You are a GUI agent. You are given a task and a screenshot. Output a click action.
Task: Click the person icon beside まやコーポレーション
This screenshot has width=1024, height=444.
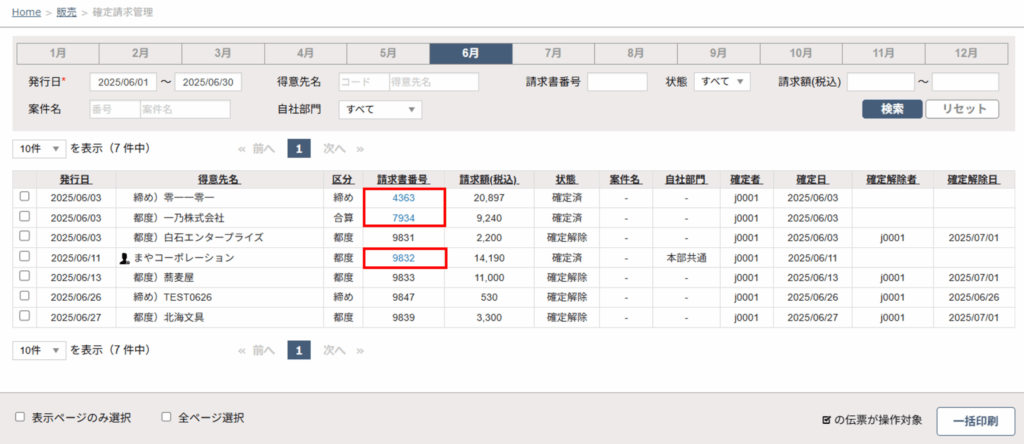point(125,259)
